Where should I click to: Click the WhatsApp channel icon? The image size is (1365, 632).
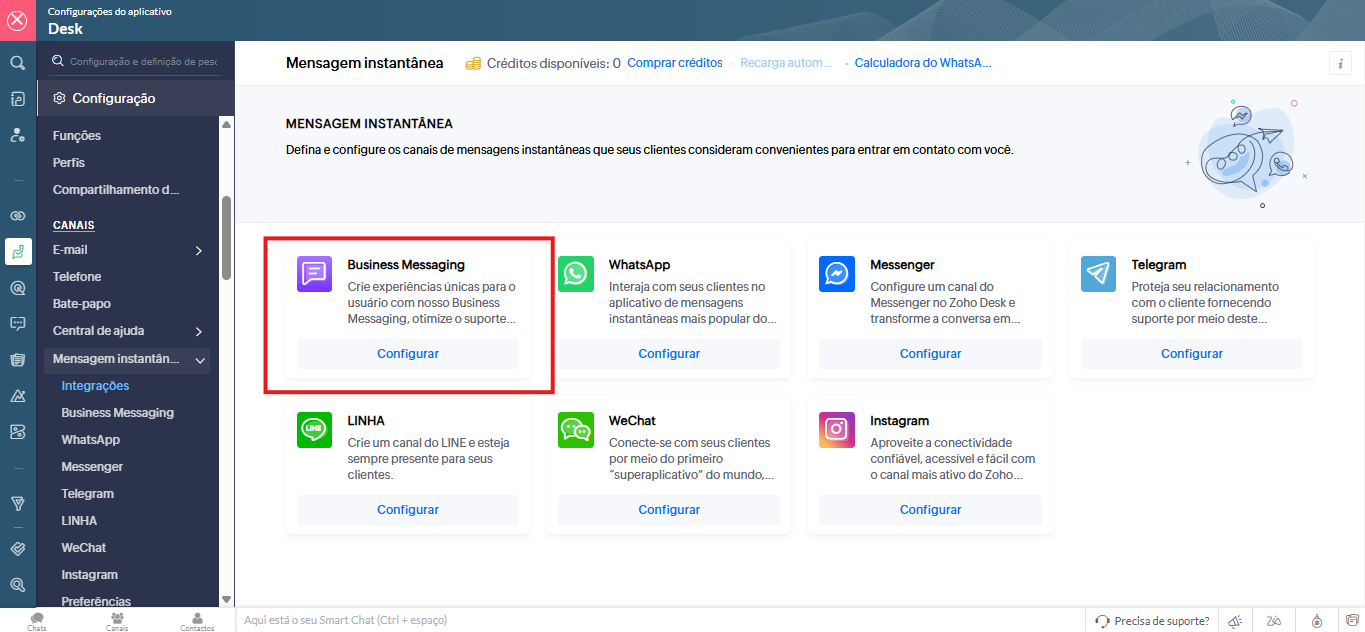pyautogui.click(x=575, y=274)
